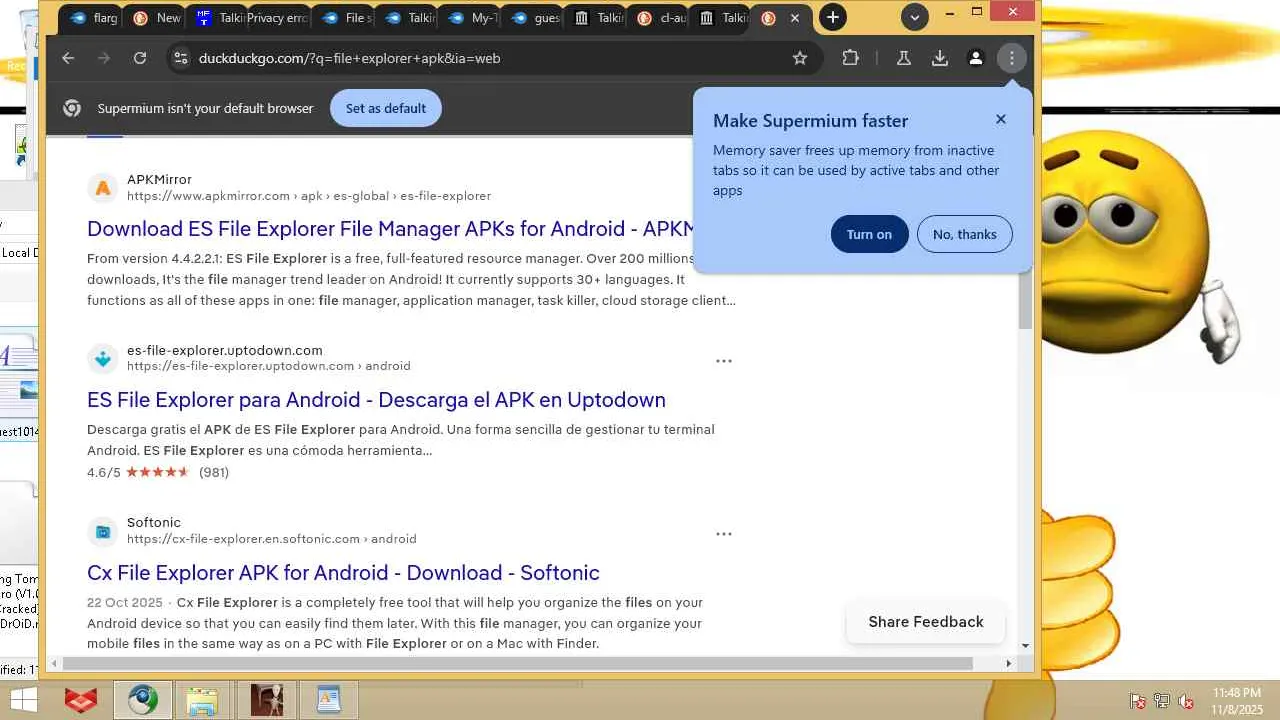Click the horizontal page scrollbar thumb
Viewport: 1280px width, 720px height.
tap(517, 663)
